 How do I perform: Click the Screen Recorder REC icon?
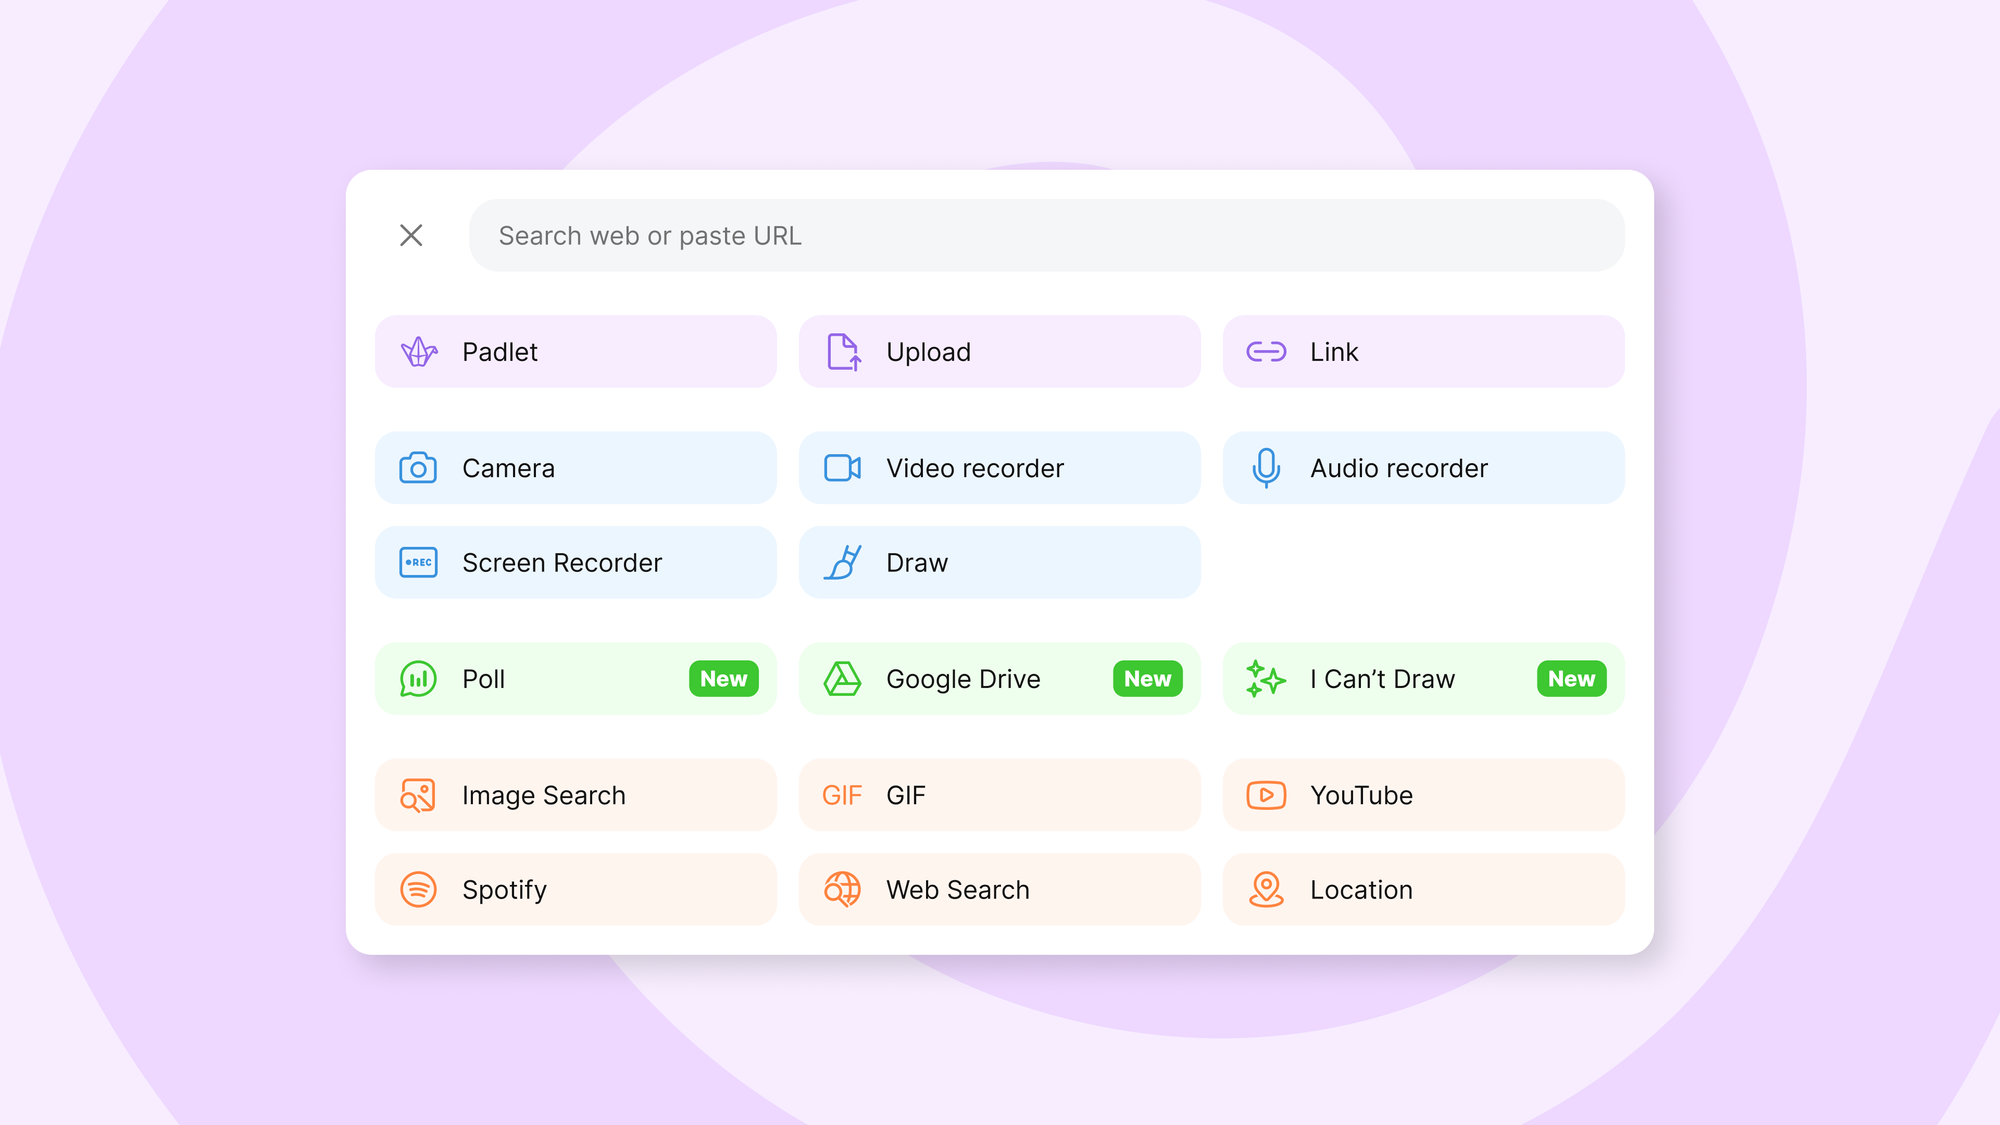[418, 562]
